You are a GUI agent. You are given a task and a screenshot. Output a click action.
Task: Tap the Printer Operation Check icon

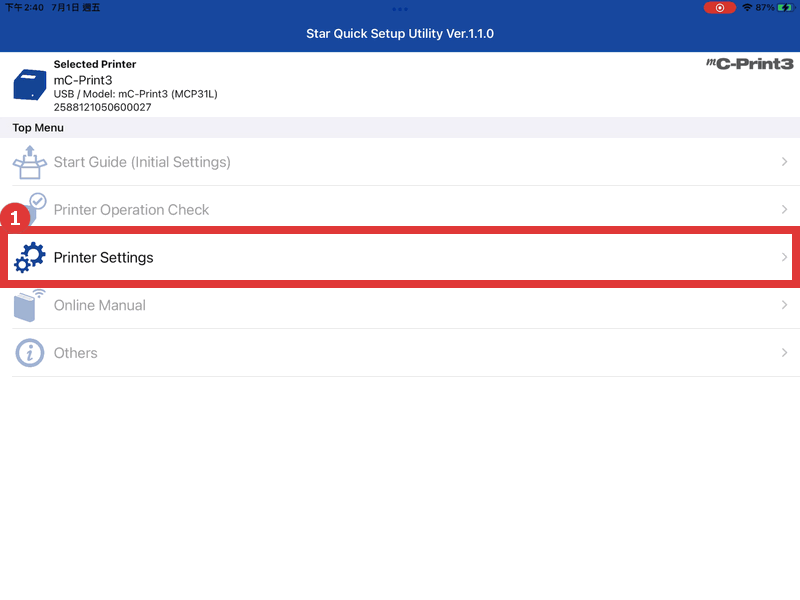click(x=34, y=208)
